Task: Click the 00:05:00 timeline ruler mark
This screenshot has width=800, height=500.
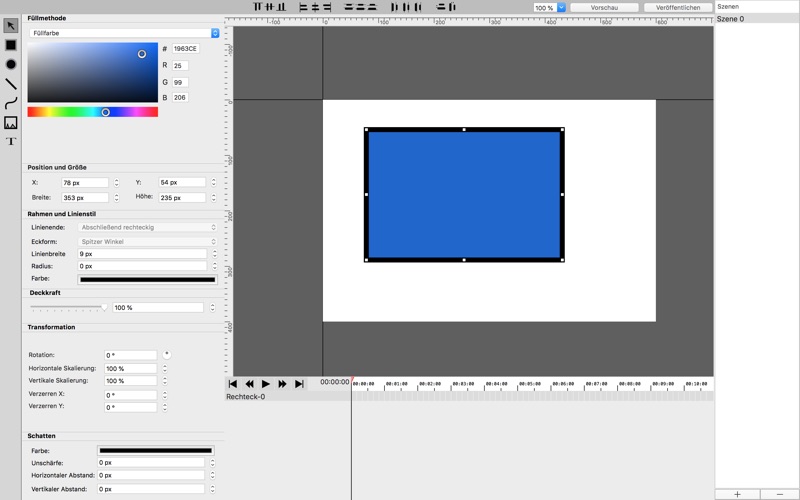Action: coord(530,384)
